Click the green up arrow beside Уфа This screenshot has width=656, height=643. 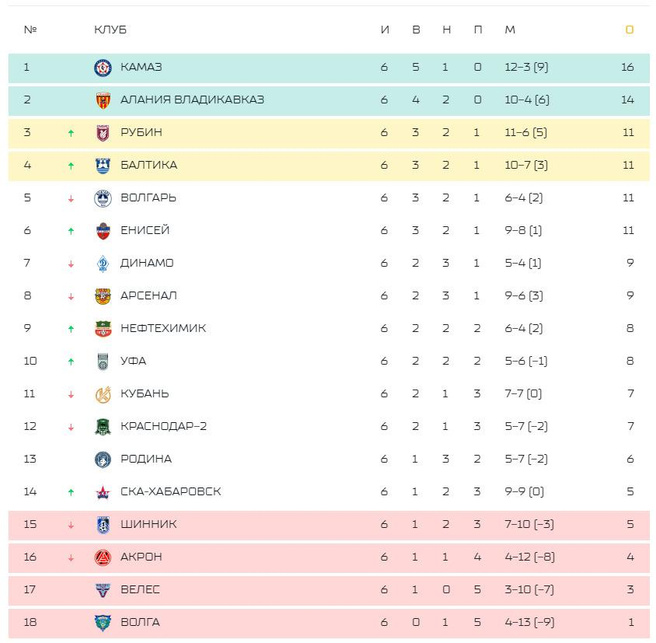tap(71, 362)
